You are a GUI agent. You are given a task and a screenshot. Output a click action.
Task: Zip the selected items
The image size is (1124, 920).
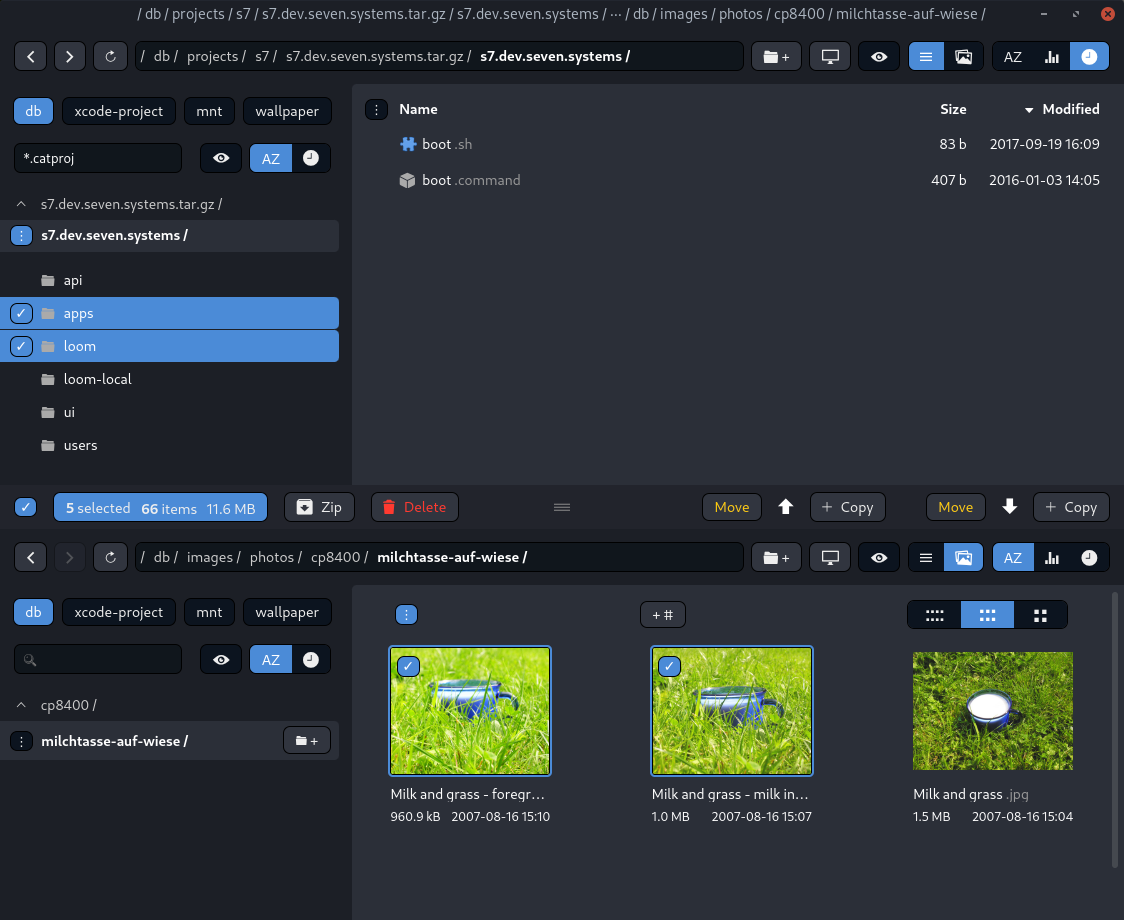click(320, 507)
